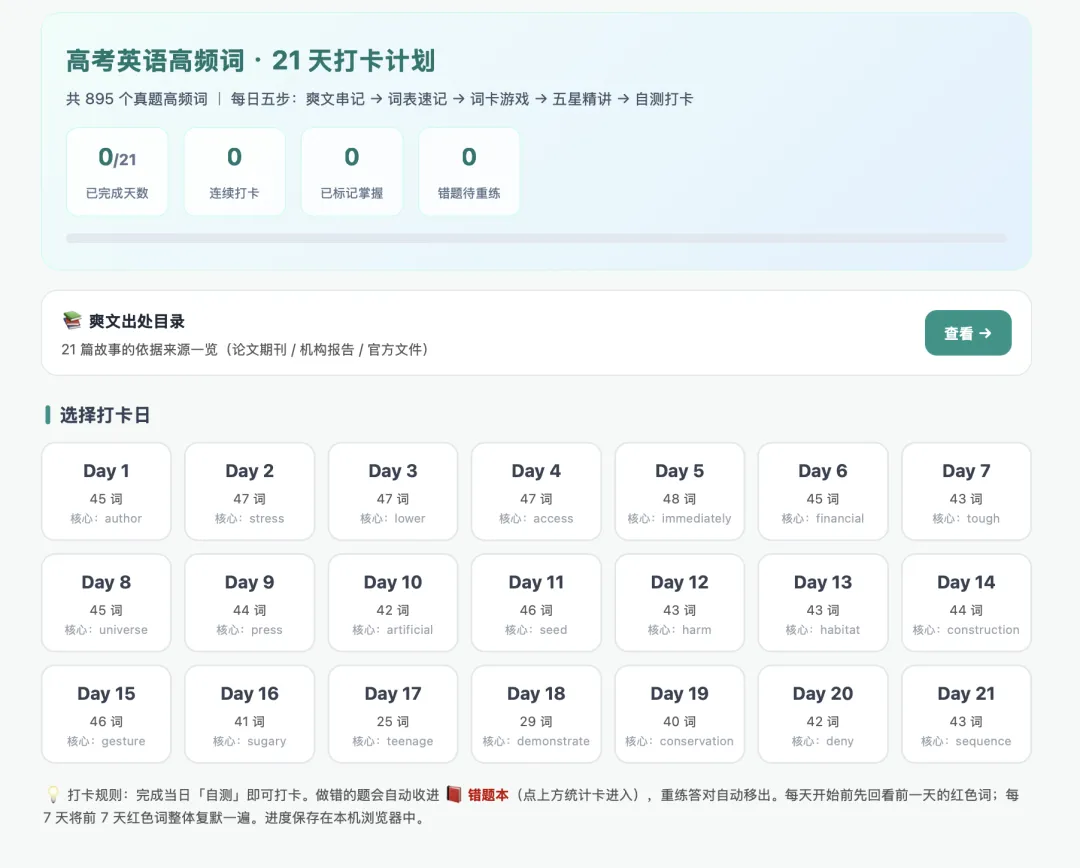
Task: Open the Day 9 press card
Action: point(249,603)
